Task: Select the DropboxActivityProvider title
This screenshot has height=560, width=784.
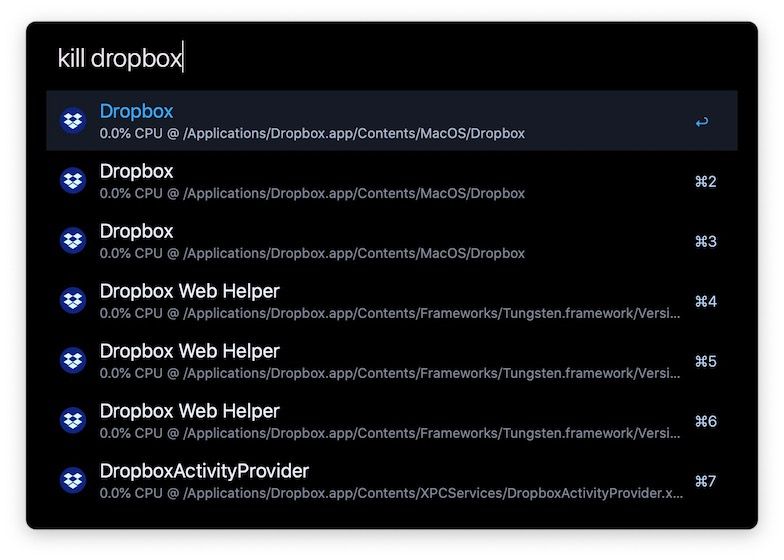Action: [204, 471]
